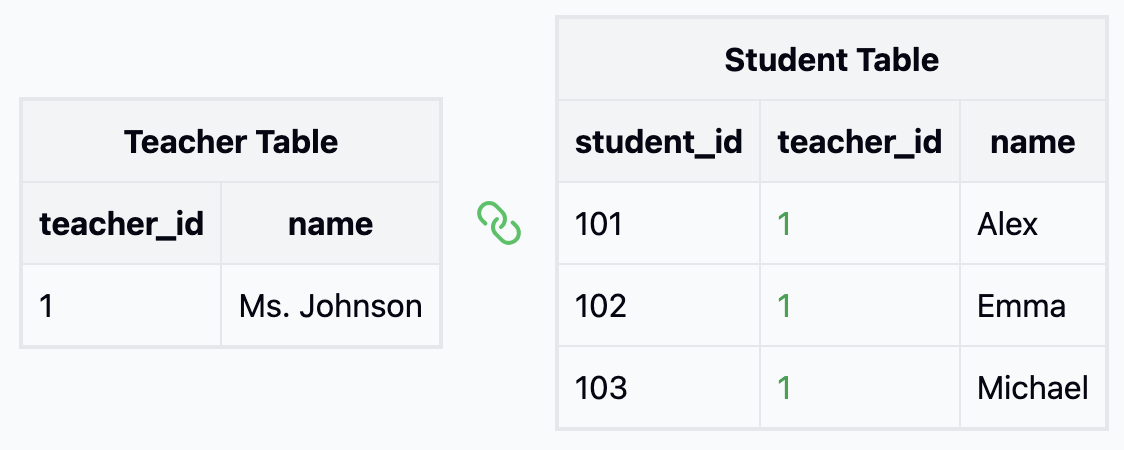Select the student id 101 cell

(x=659, y=224)
